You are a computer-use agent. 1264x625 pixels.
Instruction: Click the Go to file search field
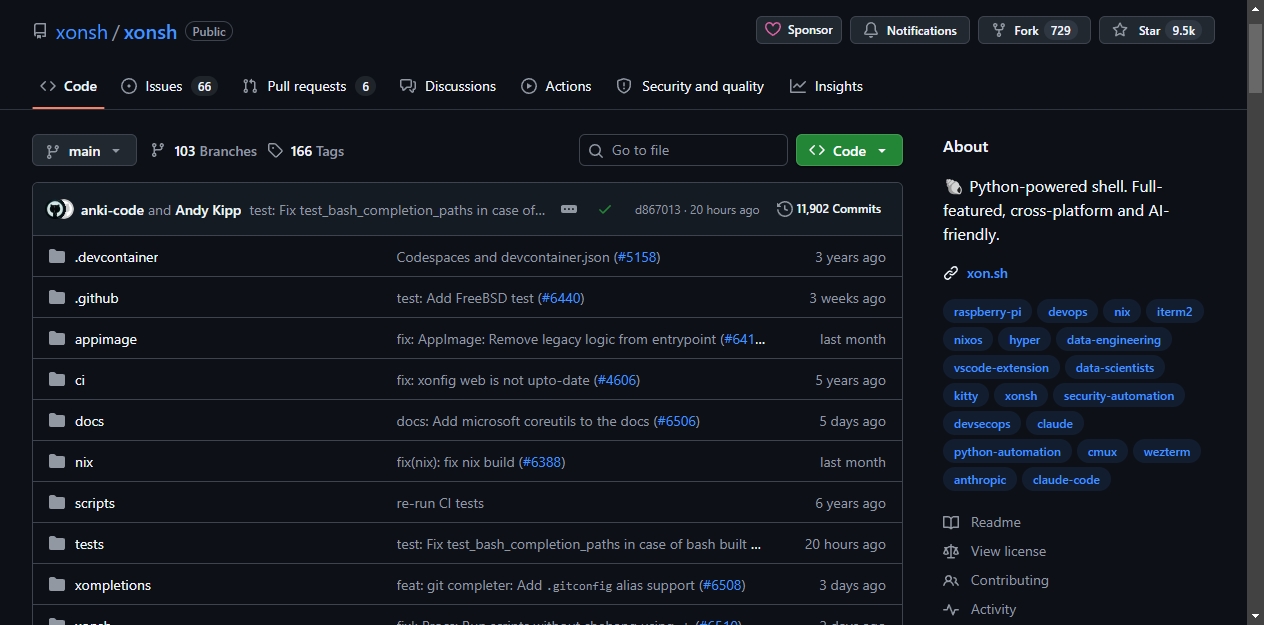point(683,150)
